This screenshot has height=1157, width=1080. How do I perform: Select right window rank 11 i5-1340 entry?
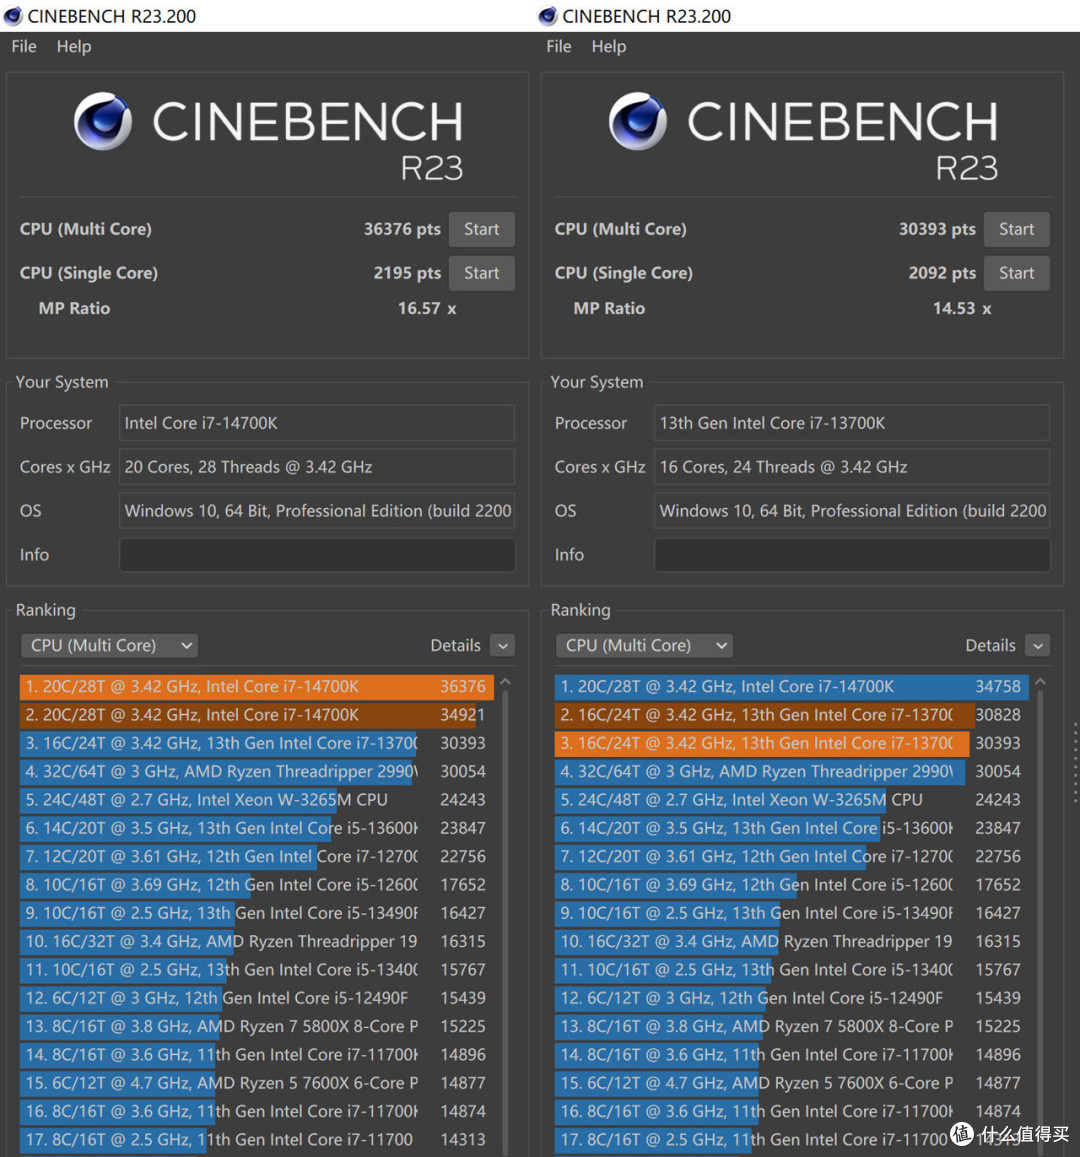[791, 970]
